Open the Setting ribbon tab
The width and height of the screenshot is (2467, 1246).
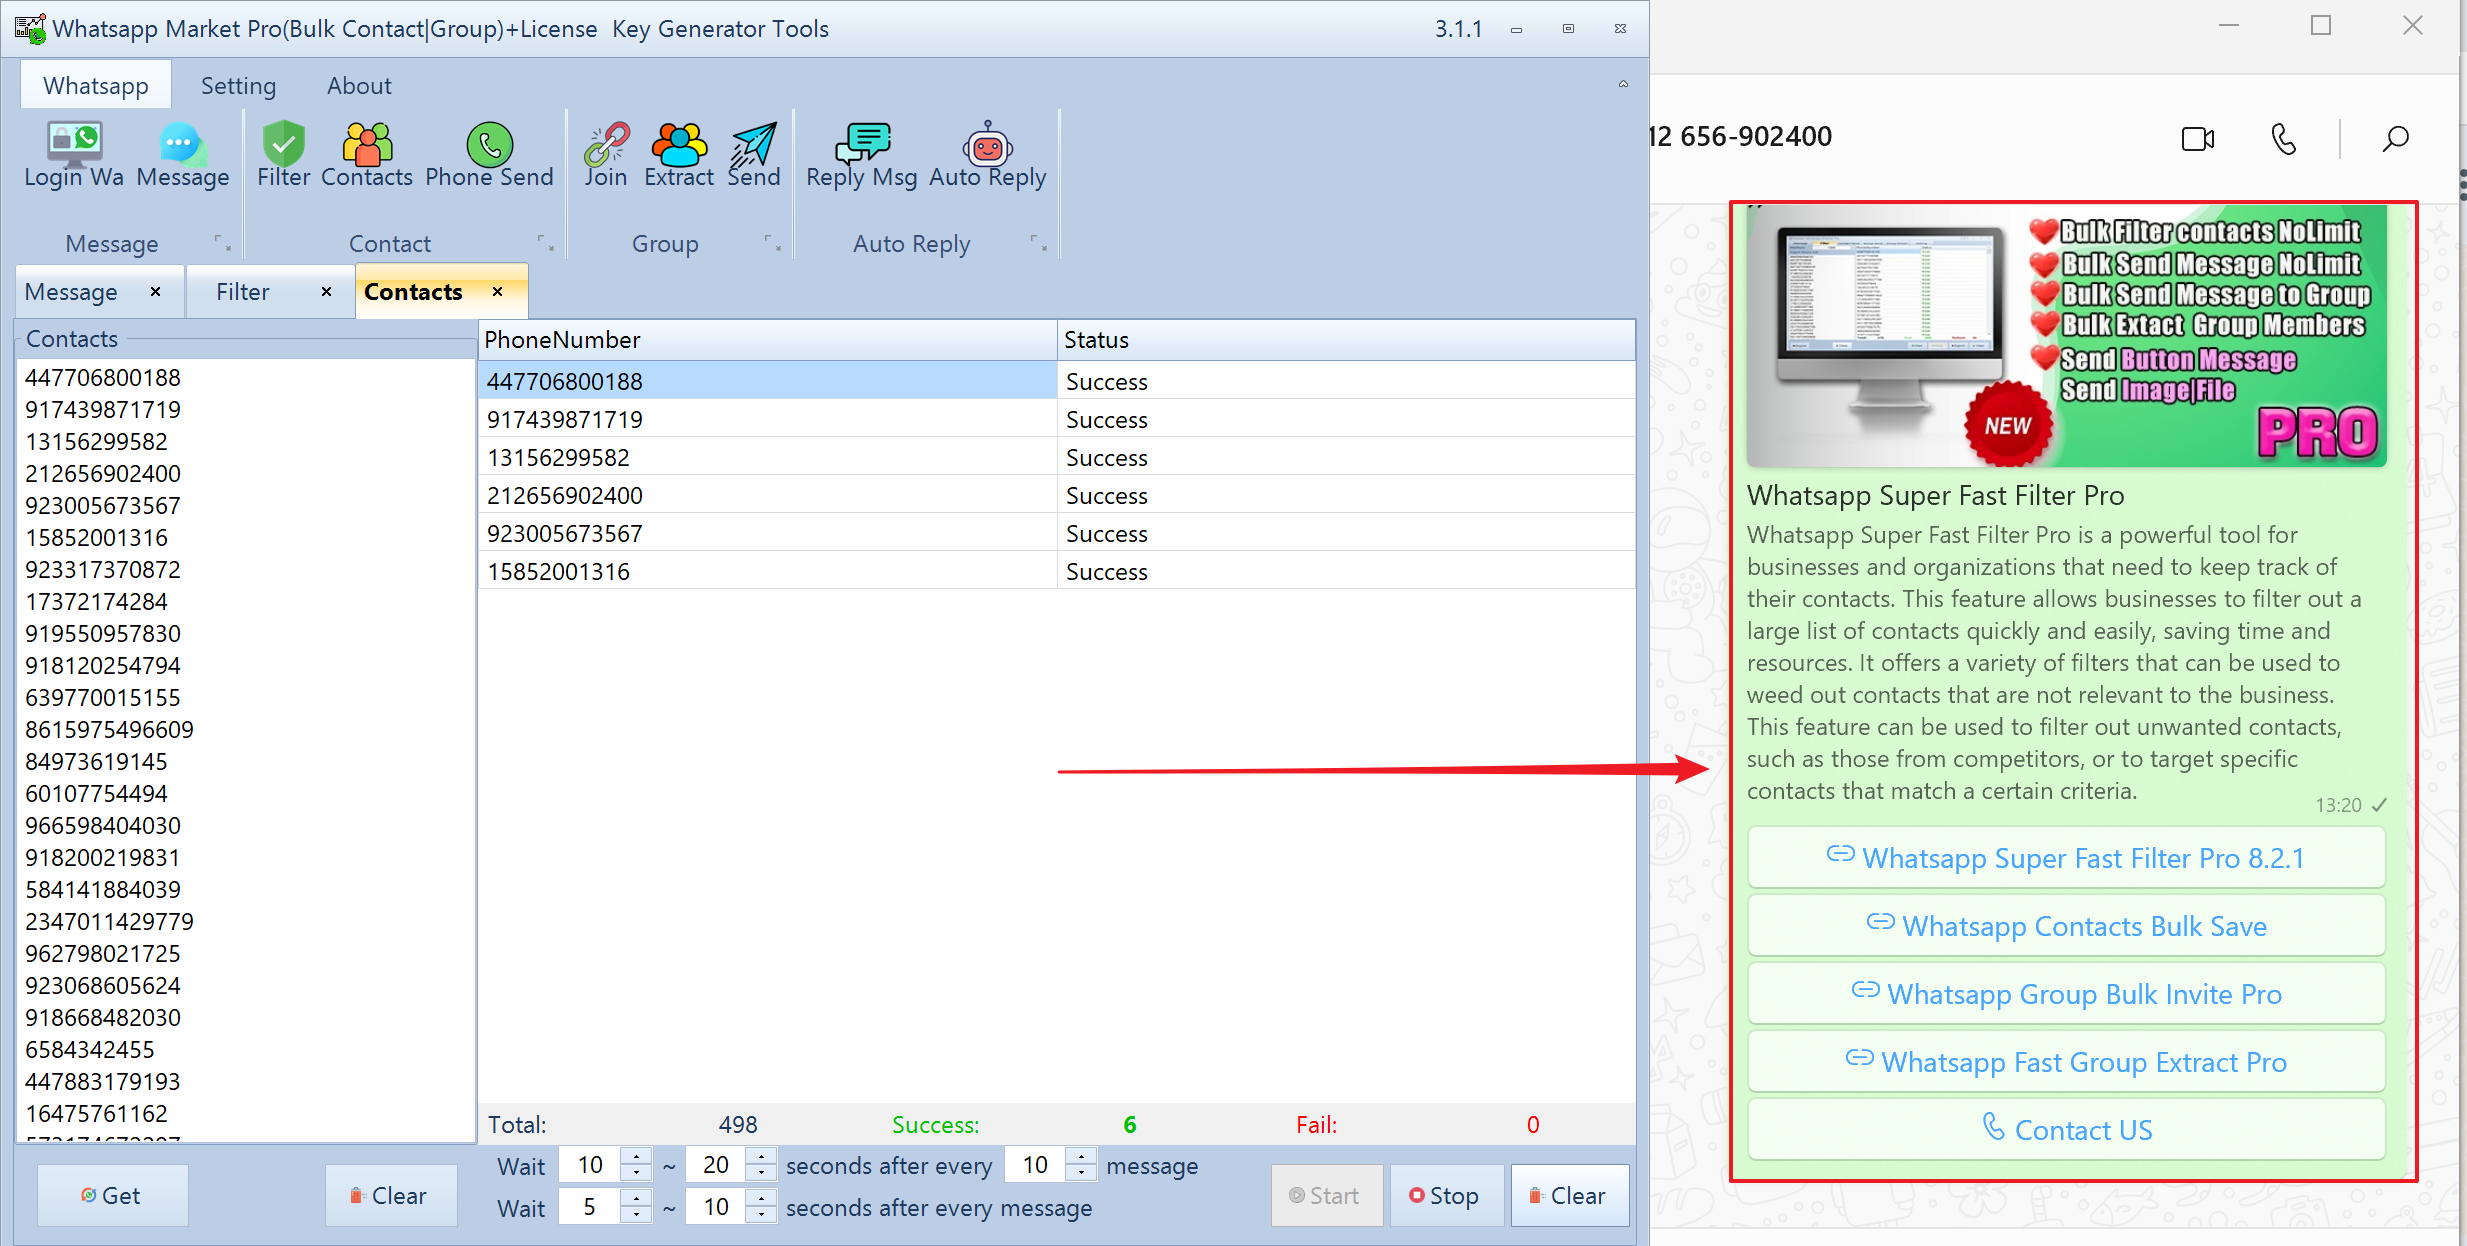[238, 85]
